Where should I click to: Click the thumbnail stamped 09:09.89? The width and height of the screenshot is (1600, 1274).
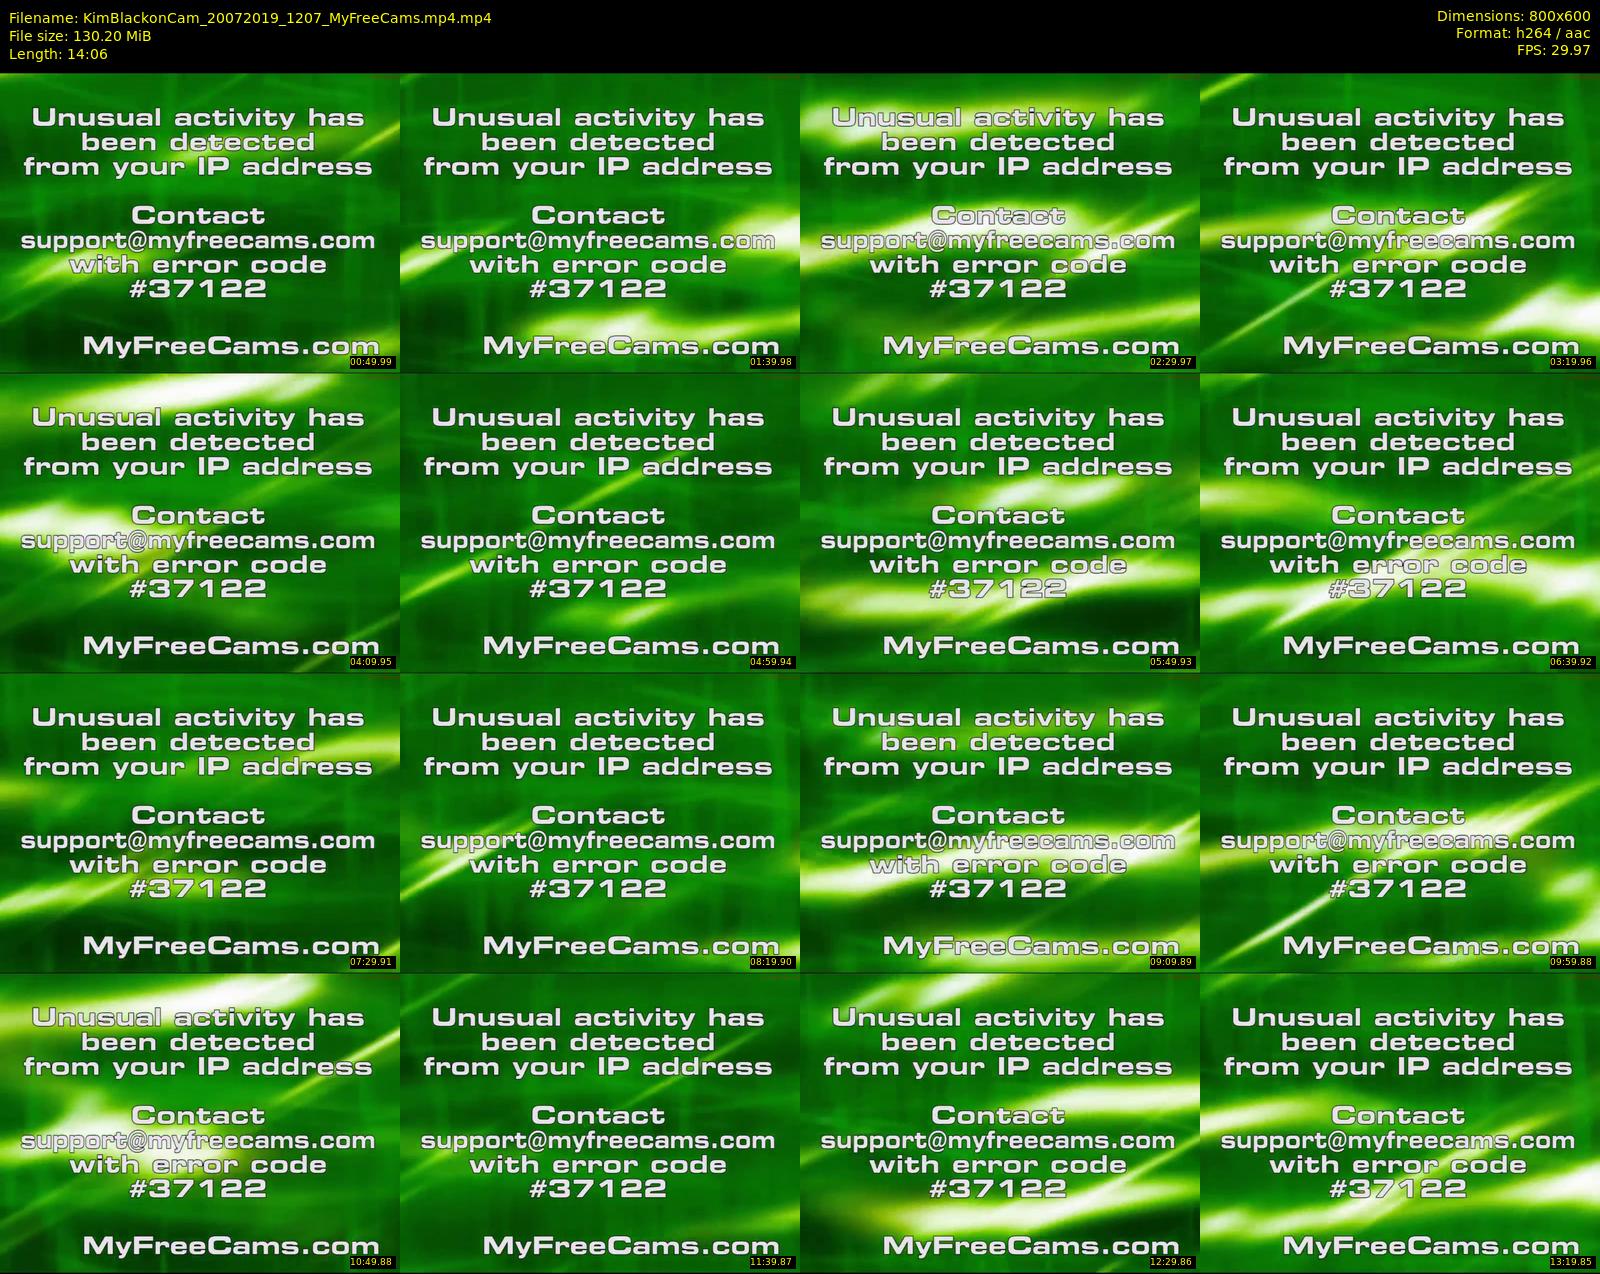click(999, 822)
